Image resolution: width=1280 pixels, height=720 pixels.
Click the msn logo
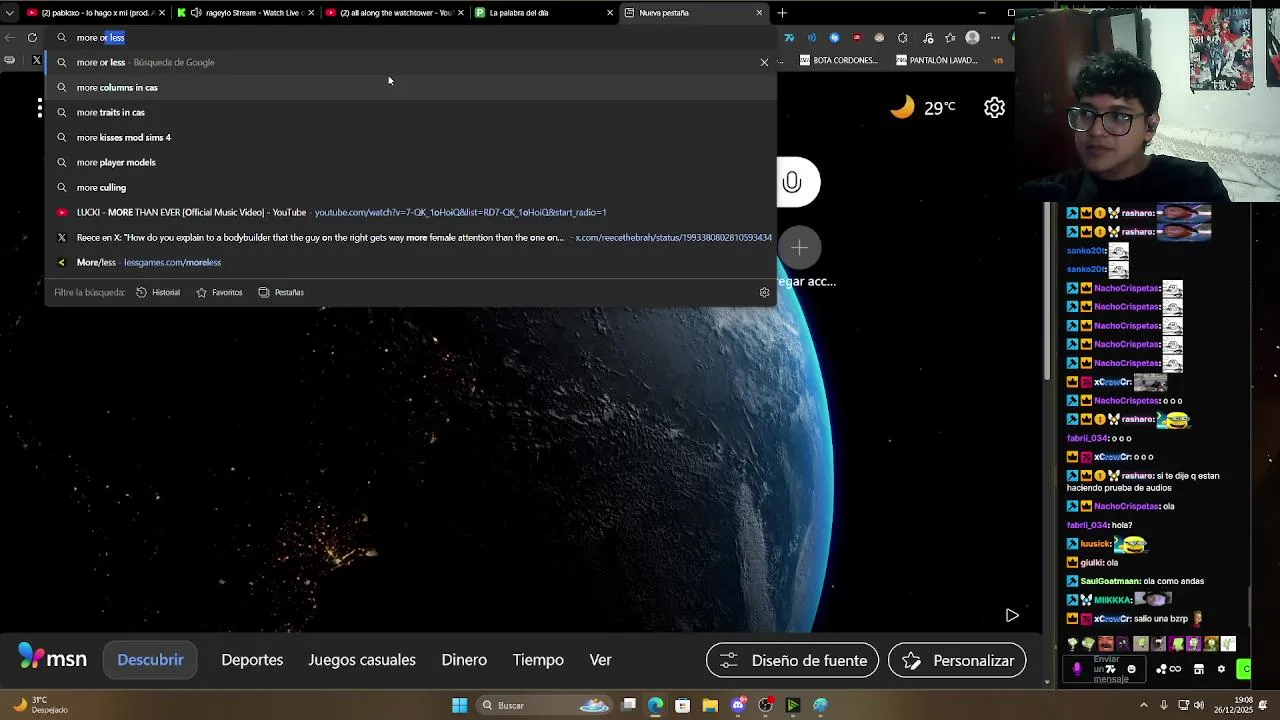[53, 658]
